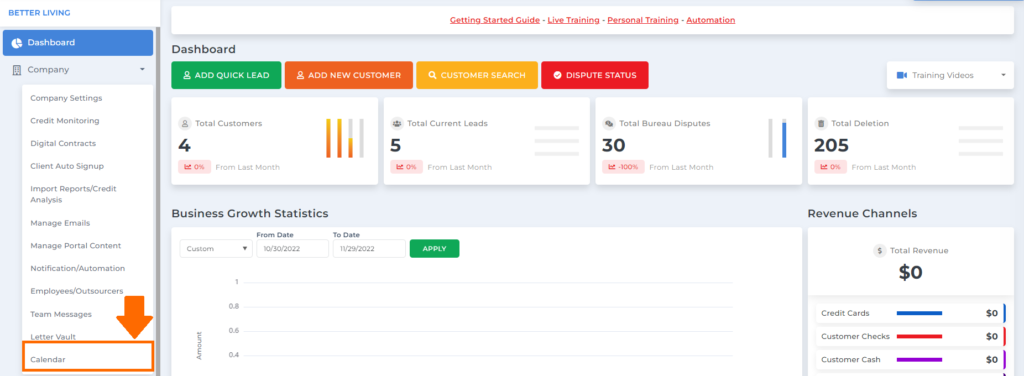Open the Custom date range dropdown
1024x376 pixels.
[x=216, y=249]
